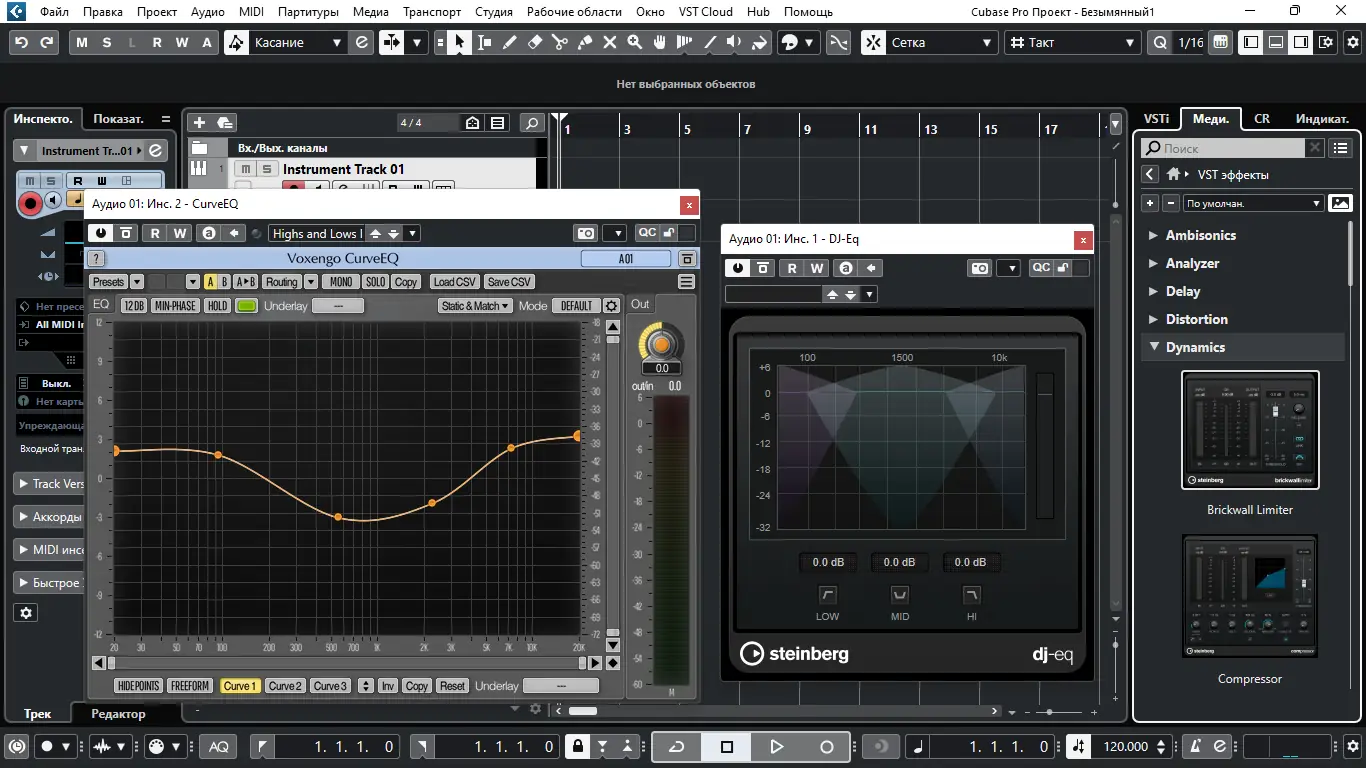Click the DJ-Eq MID band kill icon
Viewport: 1366px width, 768px height.
tap(900, 596)
